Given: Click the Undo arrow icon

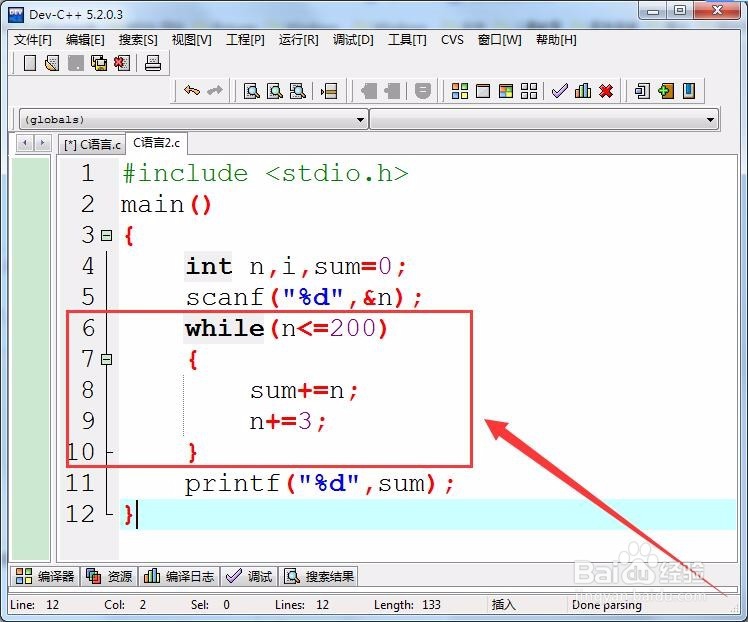Looking at the screenshot, I should pos(192,91).
